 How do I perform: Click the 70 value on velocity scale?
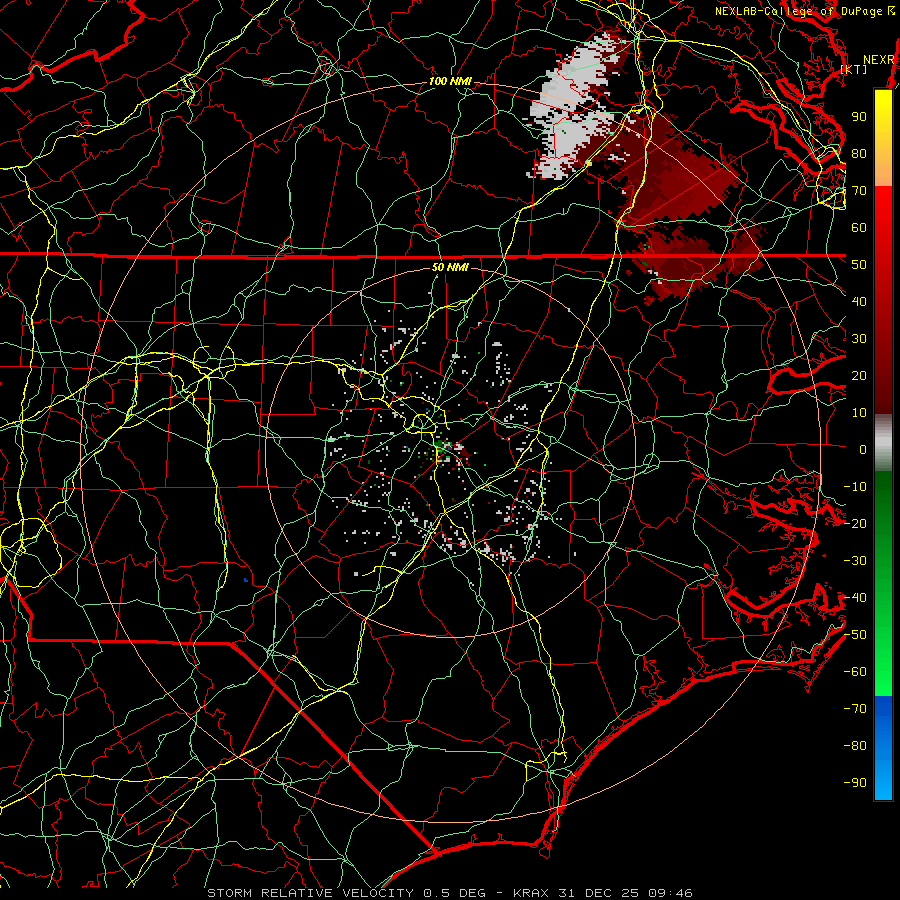tap(859, 191)
